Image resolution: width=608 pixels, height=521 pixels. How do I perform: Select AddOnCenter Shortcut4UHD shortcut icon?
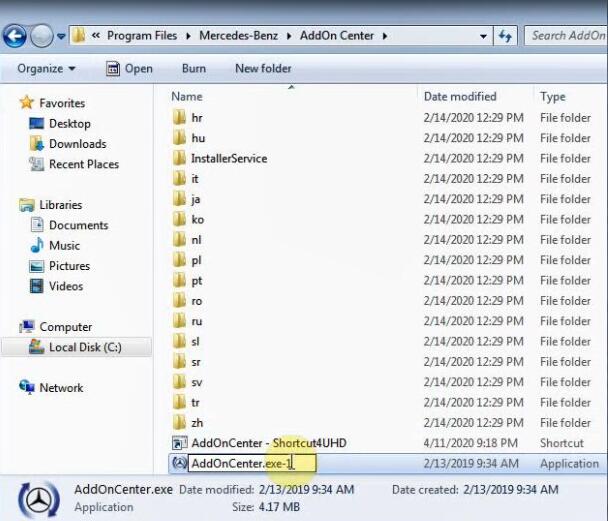coord(179,443)
